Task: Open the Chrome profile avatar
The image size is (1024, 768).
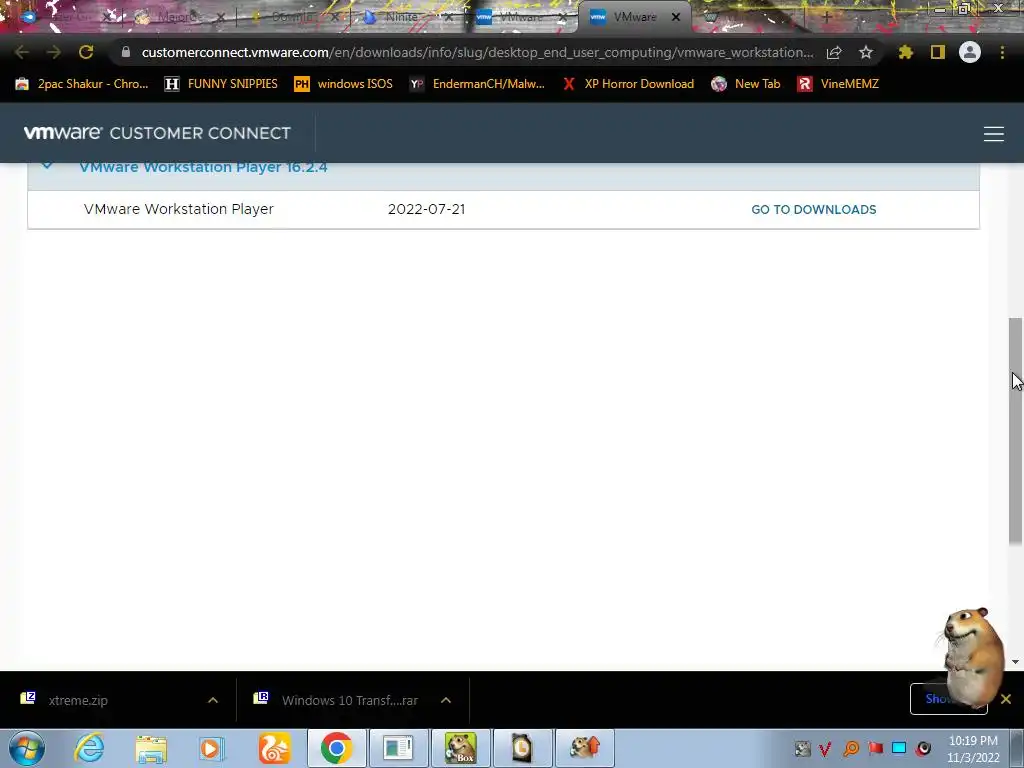Action: (x=970, y=52)
